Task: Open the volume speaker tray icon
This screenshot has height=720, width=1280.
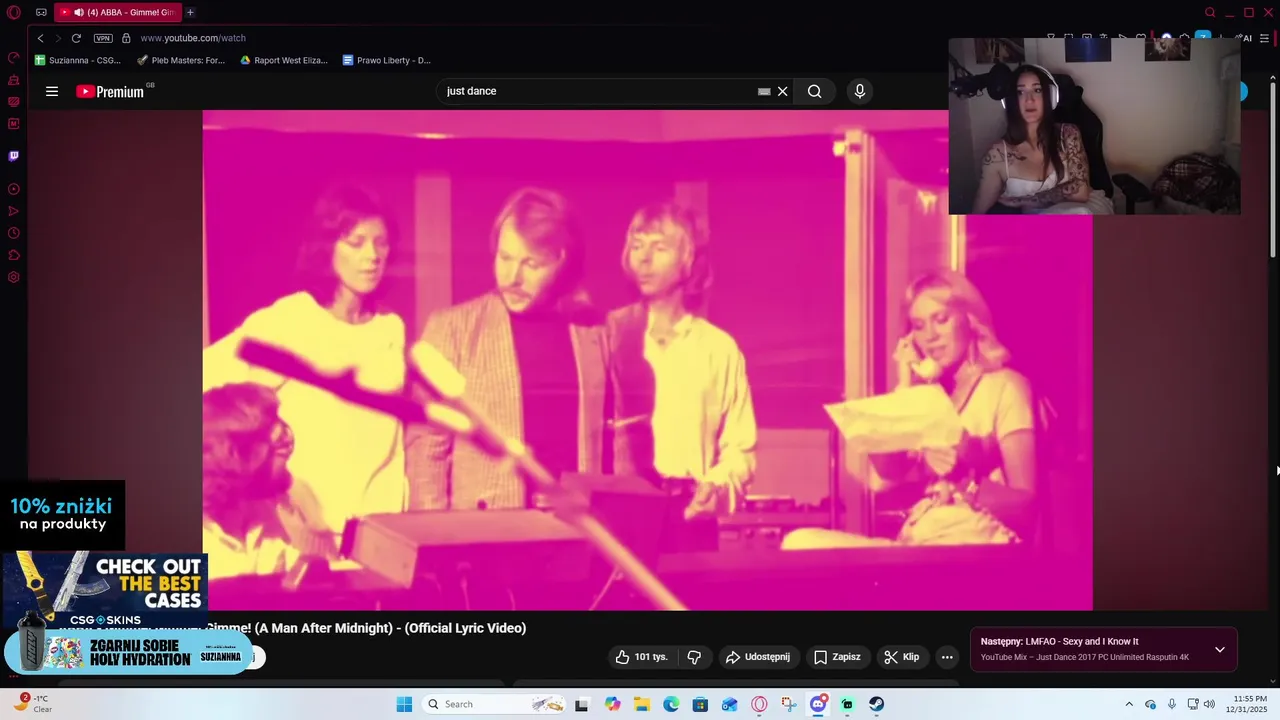Action: [x=1209, y=704]
